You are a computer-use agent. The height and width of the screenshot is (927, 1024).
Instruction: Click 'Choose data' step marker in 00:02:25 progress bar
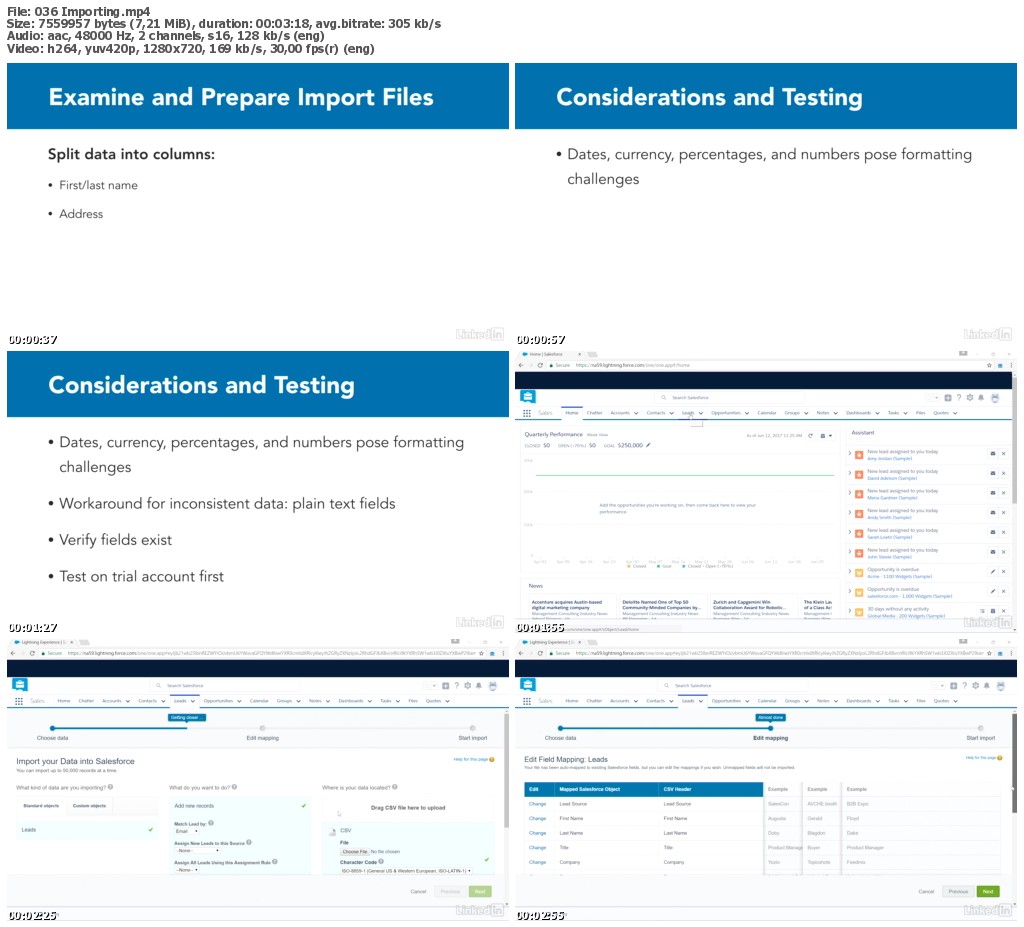point(52,728)
